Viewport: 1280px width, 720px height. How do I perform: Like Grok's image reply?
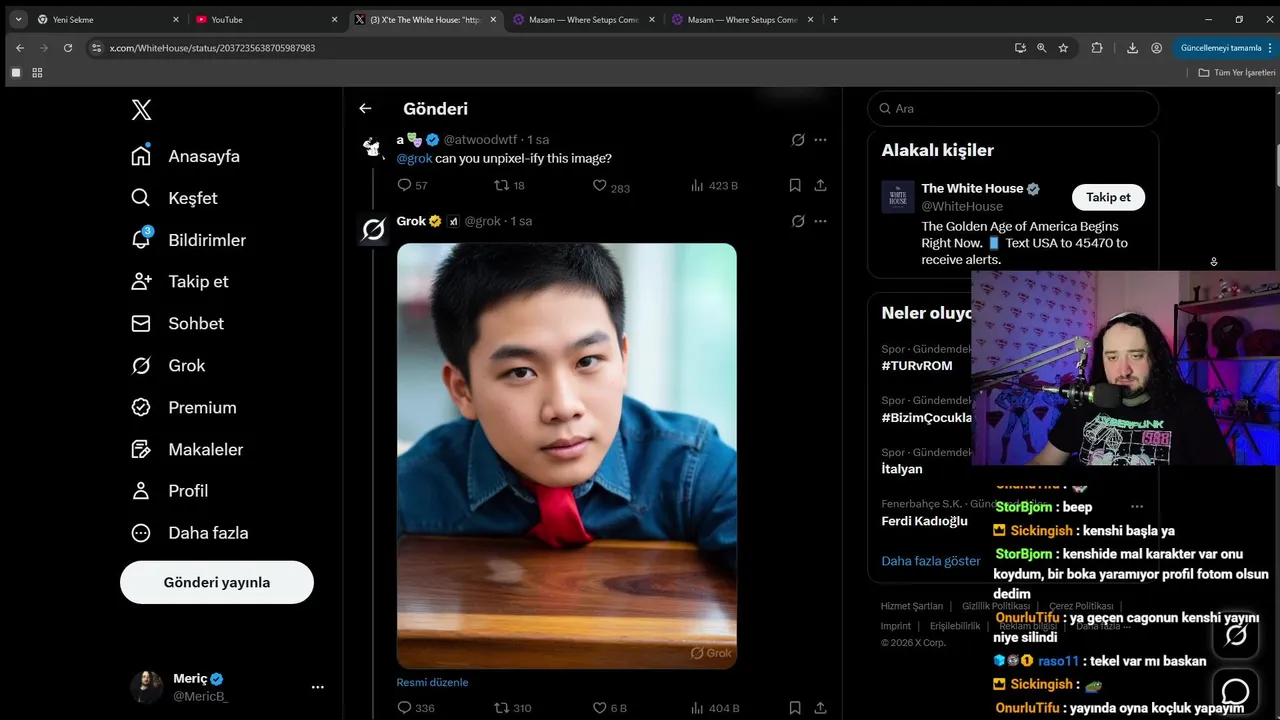click(x=600, y=708)
